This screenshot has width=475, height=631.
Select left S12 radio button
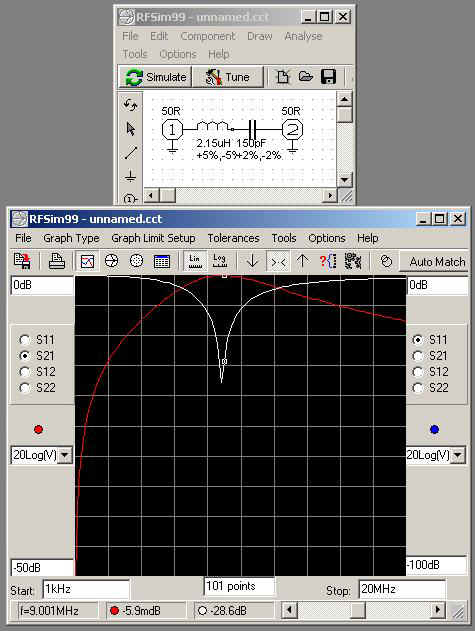point(25,372)
